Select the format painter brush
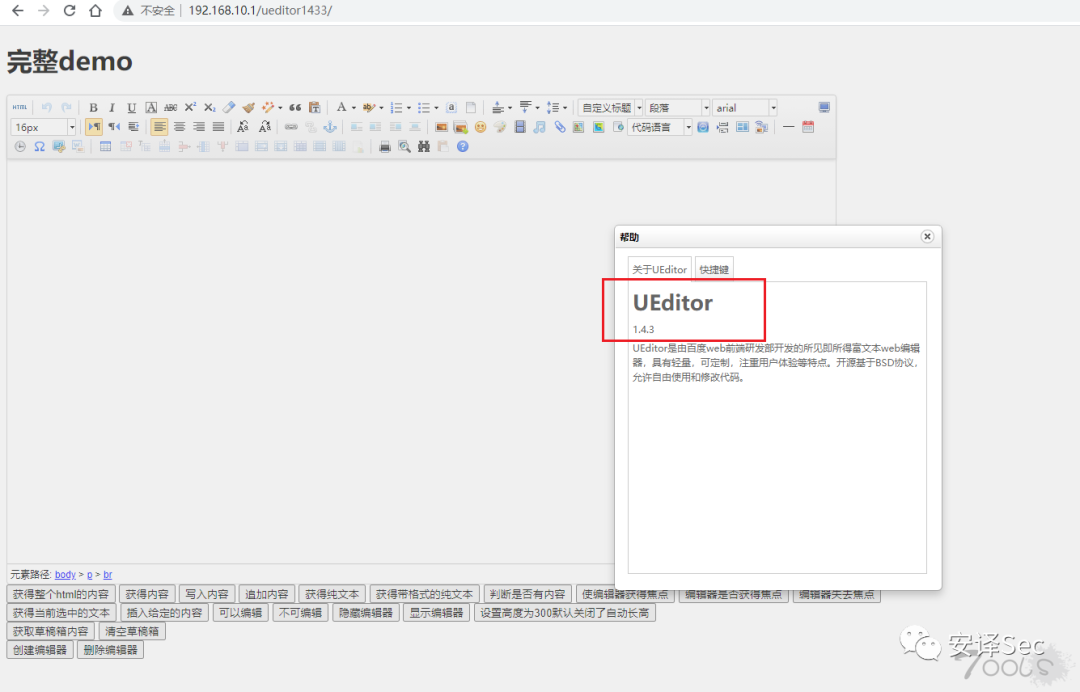Image resolution: width=1080 pixels, height=692 pixels. click(249, 107)
